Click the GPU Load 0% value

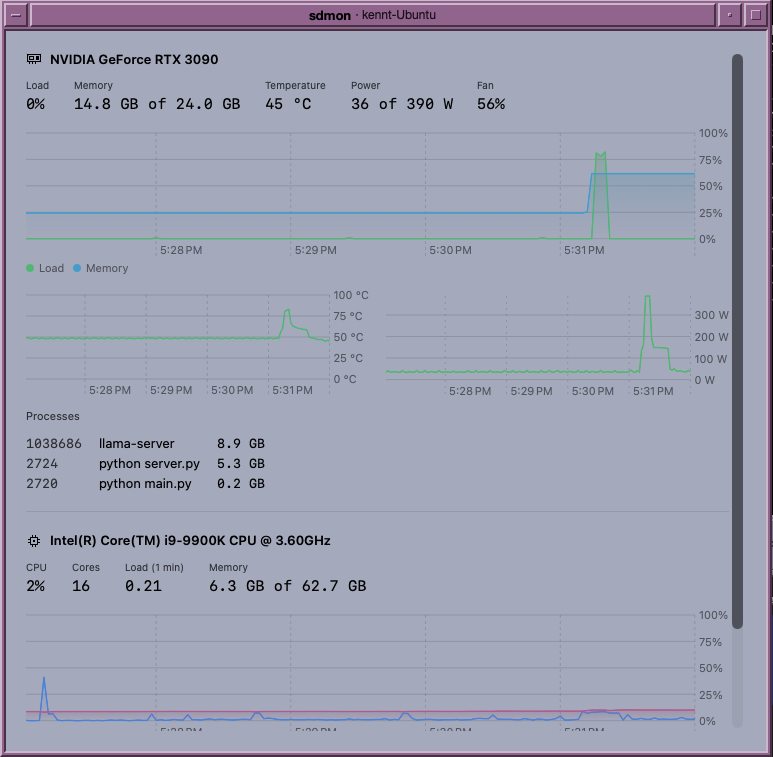35,104
